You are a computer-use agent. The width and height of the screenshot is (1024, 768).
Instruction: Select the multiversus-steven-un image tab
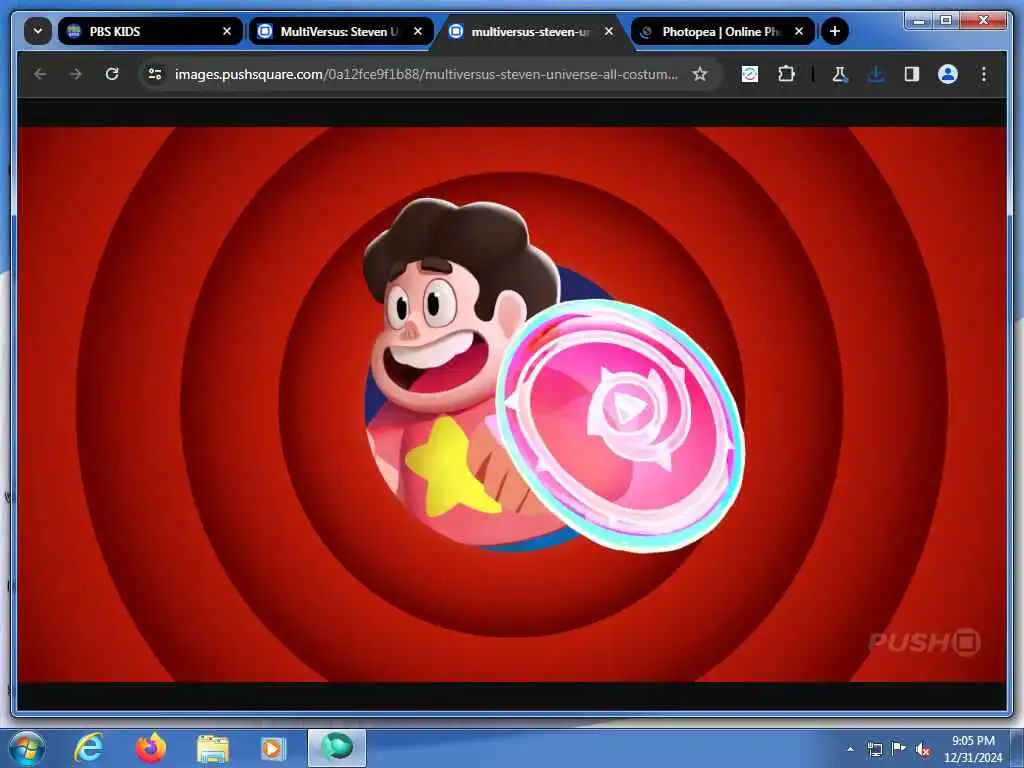click(532, 31)
